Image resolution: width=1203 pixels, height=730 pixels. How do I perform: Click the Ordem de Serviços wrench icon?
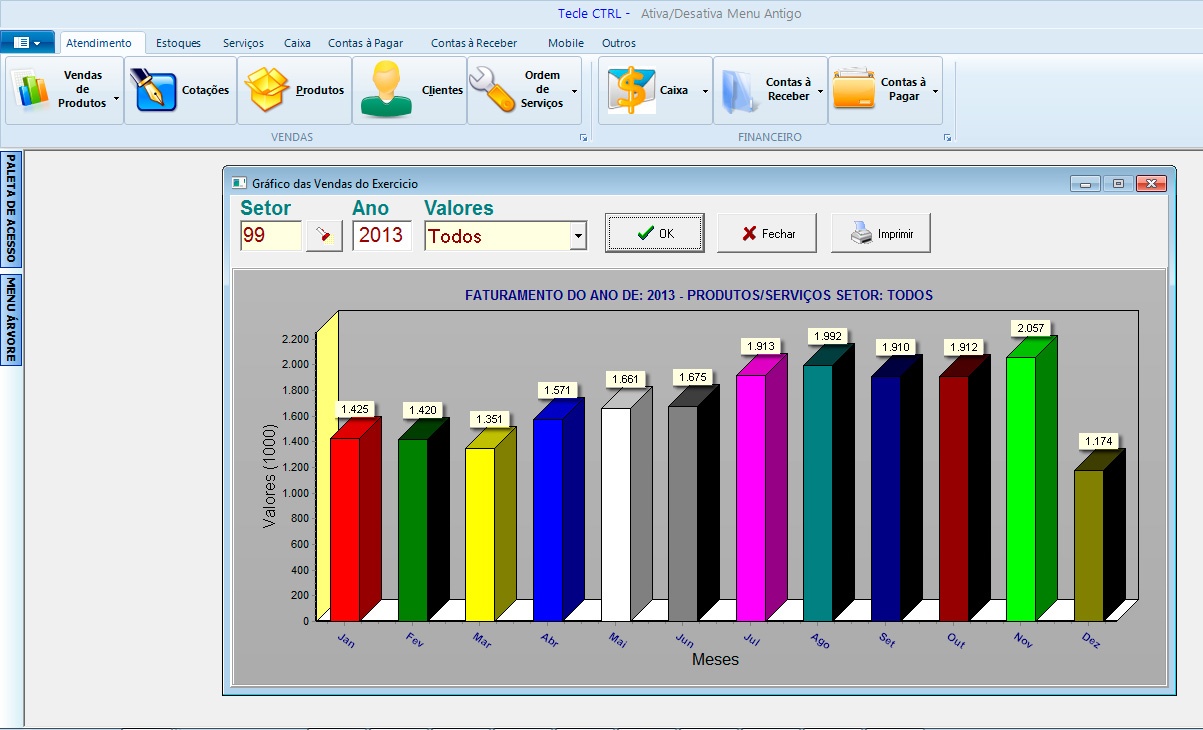point(492,90)
